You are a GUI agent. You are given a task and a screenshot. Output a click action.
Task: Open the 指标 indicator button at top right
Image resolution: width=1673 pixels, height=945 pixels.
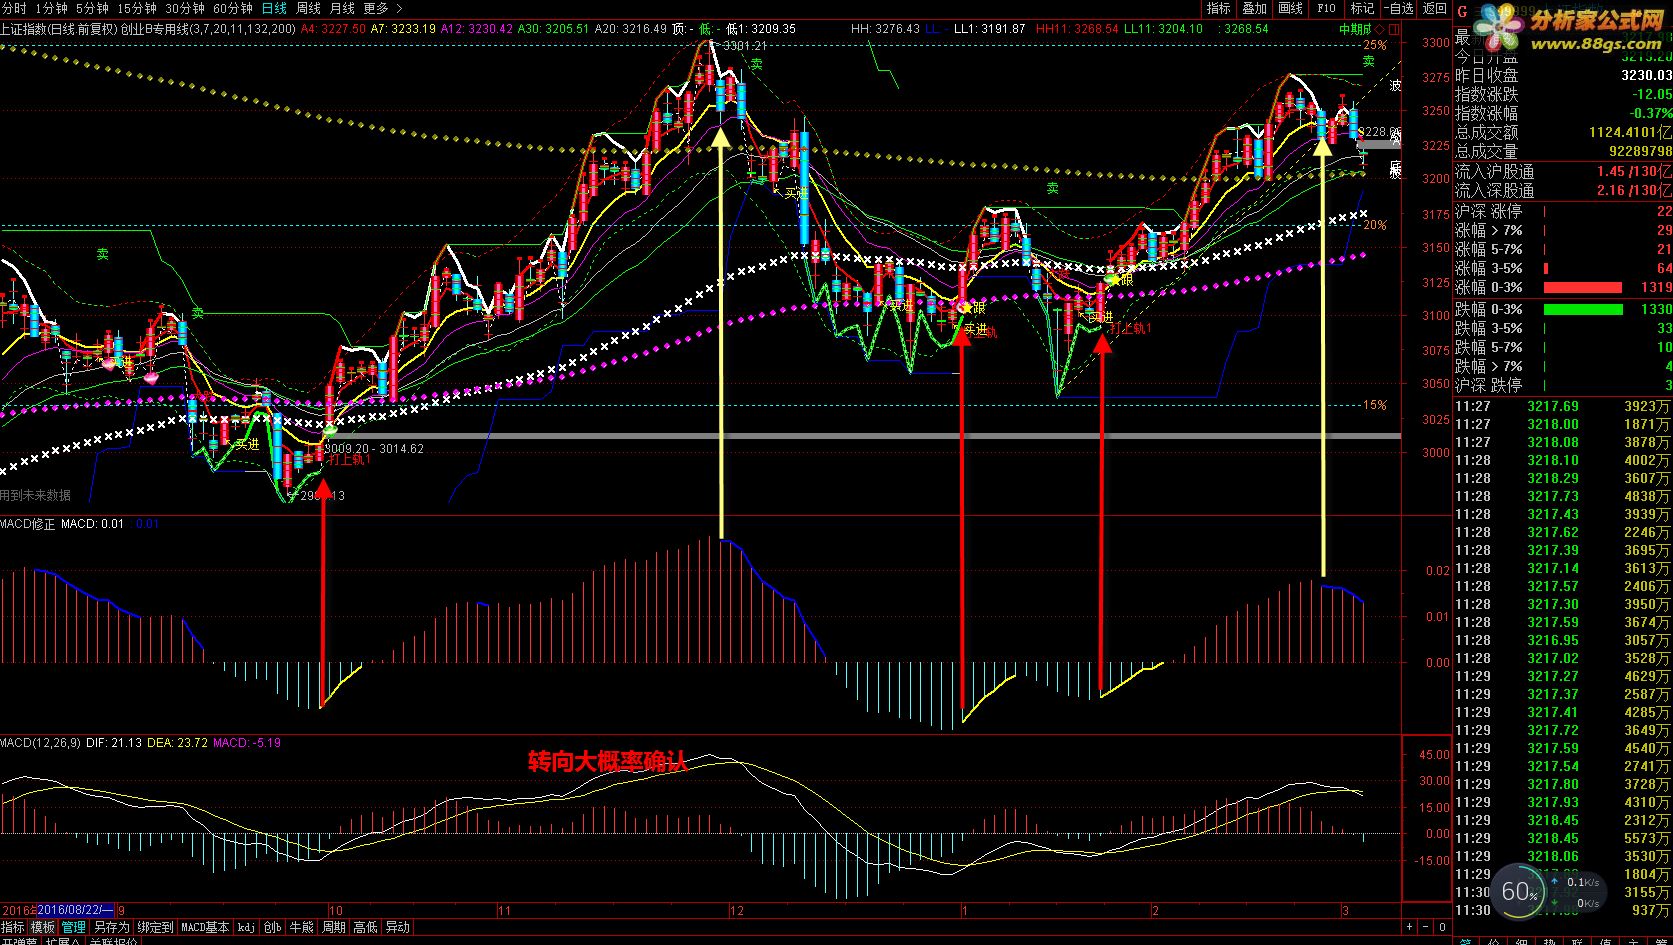pyautogui.click(x=1218, y=8)
